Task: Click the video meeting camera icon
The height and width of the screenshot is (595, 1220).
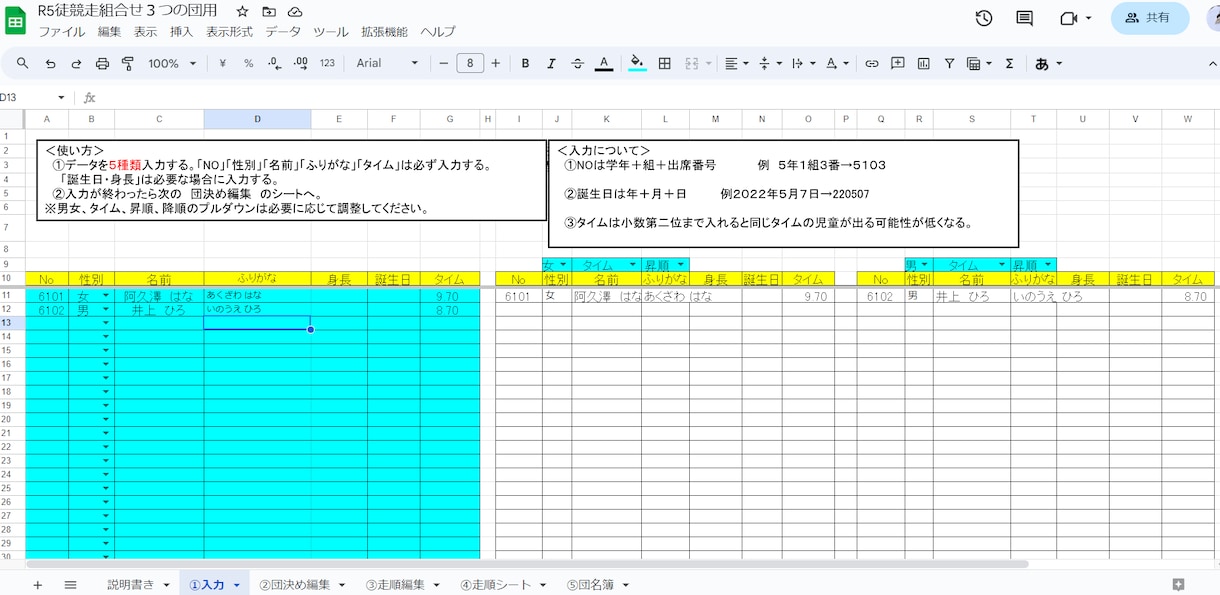Action: pyautogui.click(x=1069, y=18)
